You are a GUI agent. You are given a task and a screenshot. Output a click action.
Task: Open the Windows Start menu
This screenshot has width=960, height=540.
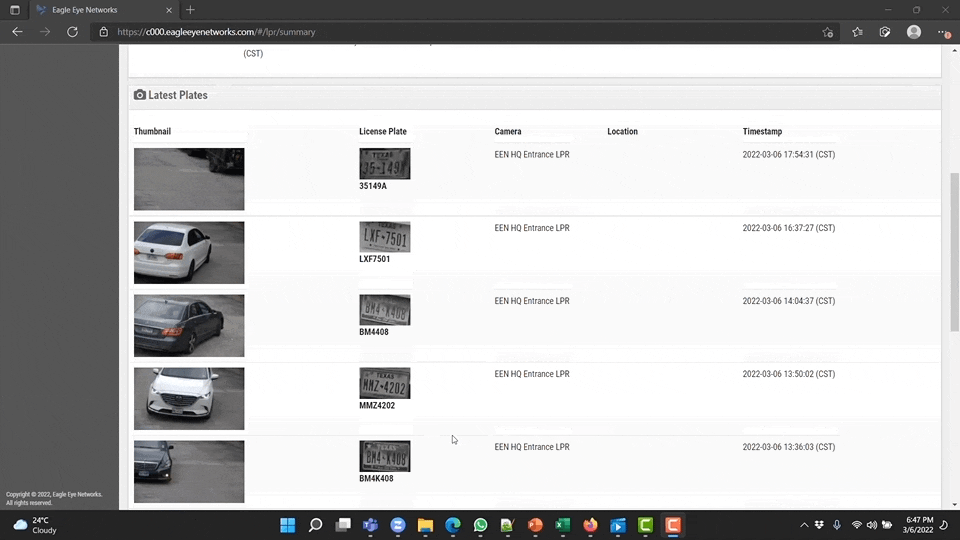click(x=287, y=525)
